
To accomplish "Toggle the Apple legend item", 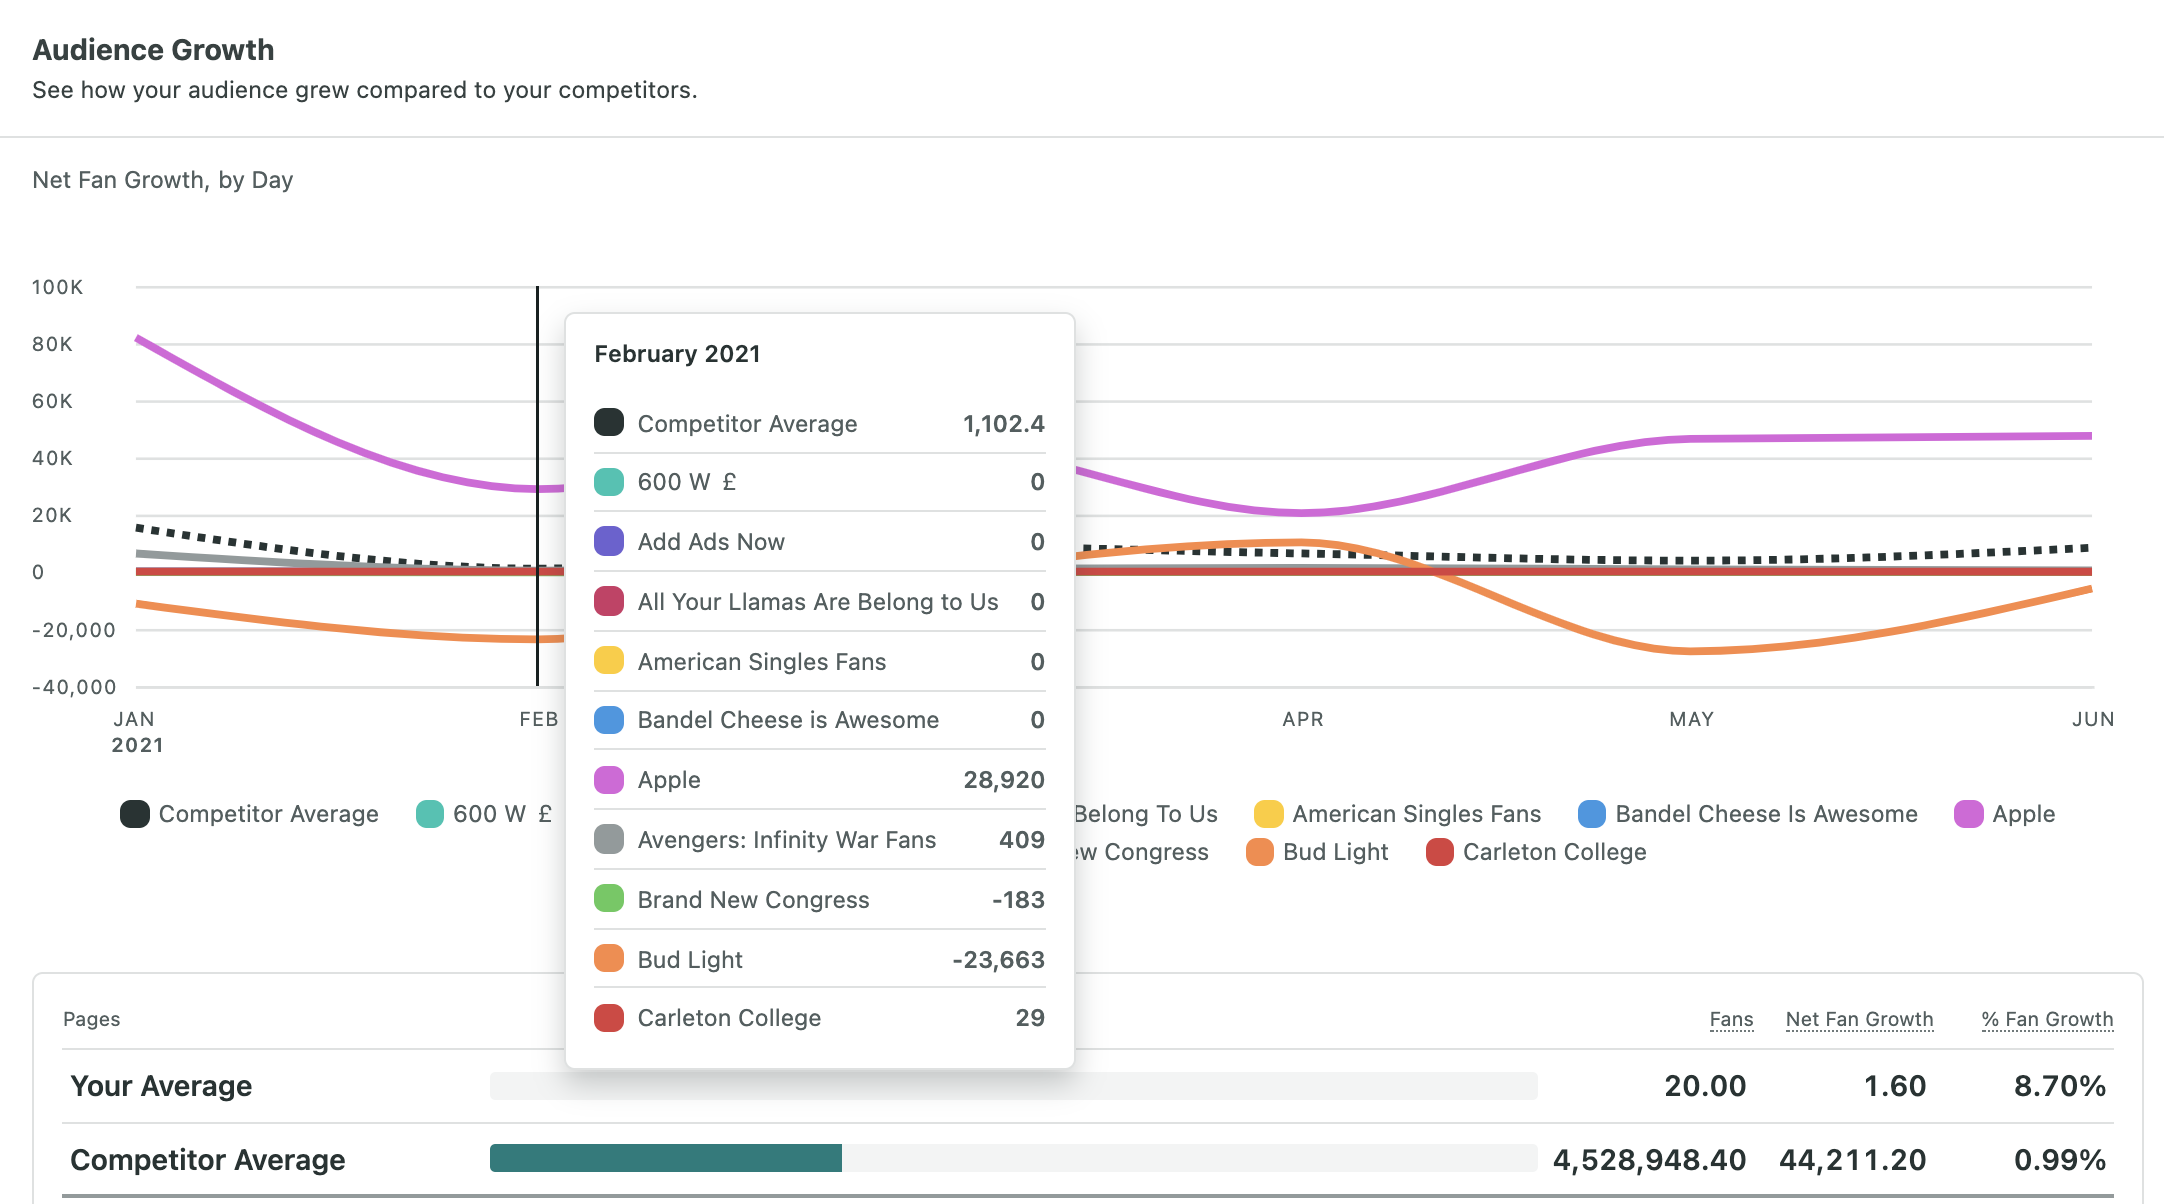I will click(x=2005, y=814).
